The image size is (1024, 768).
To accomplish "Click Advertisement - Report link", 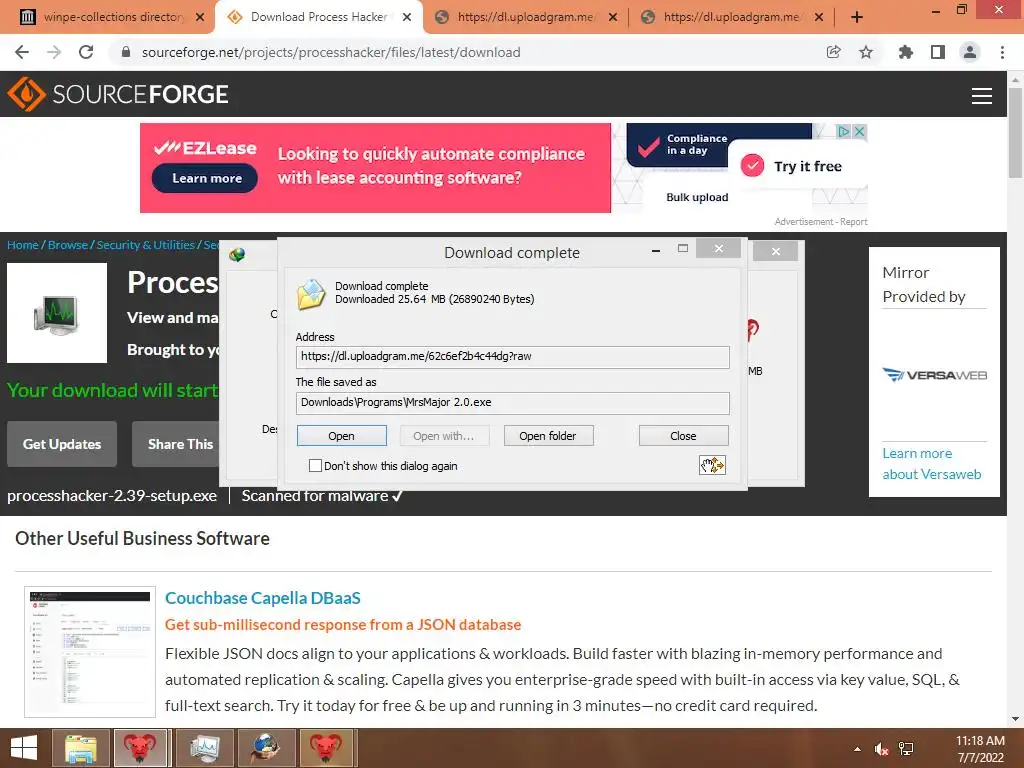I will coord(821,222).
